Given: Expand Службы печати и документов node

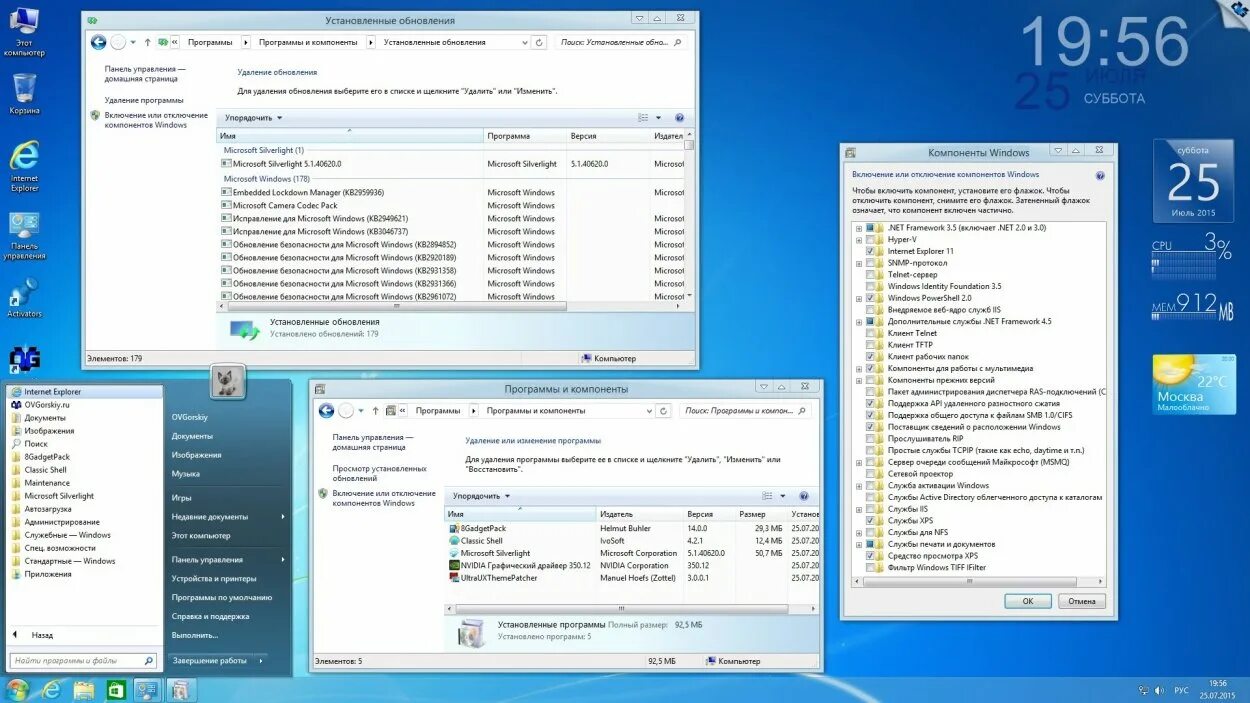Looking at the screenshot, I should pyautogui.click(x=859, y=544).
